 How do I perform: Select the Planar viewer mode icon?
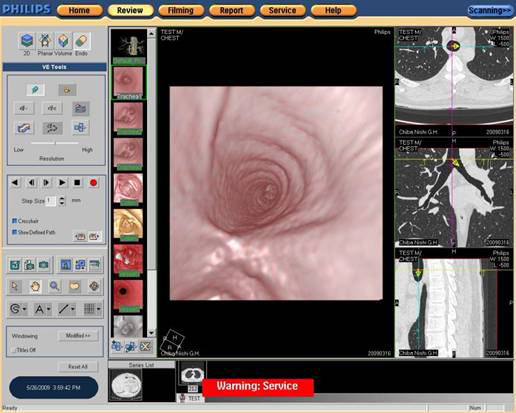click(45, 41)
